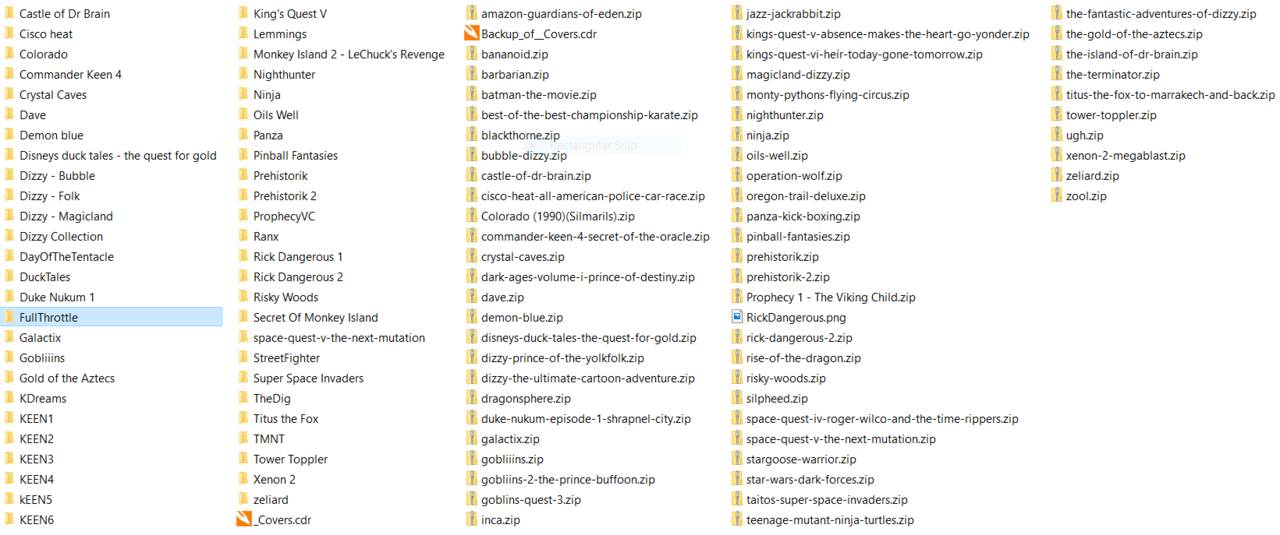Select the Crystal Caves folder name
1280x535 pixels.
point(53,95)
